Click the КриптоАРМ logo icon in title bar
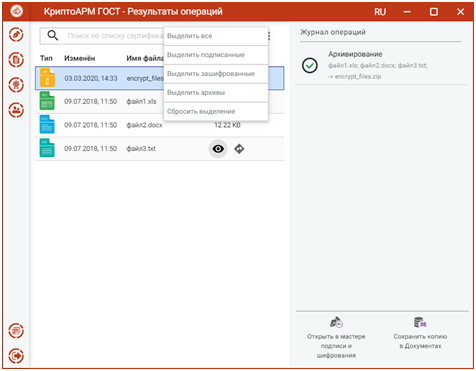 [16, 11]
